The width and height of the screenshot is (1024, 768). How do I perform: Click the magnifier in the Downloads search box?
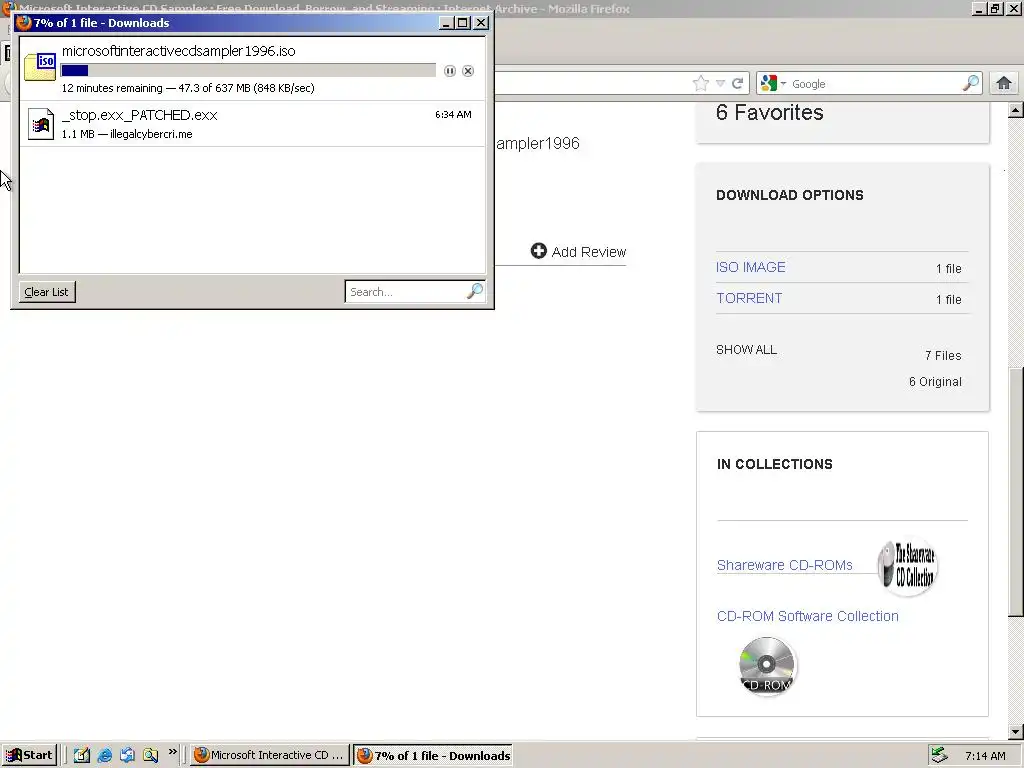[475, 291]
